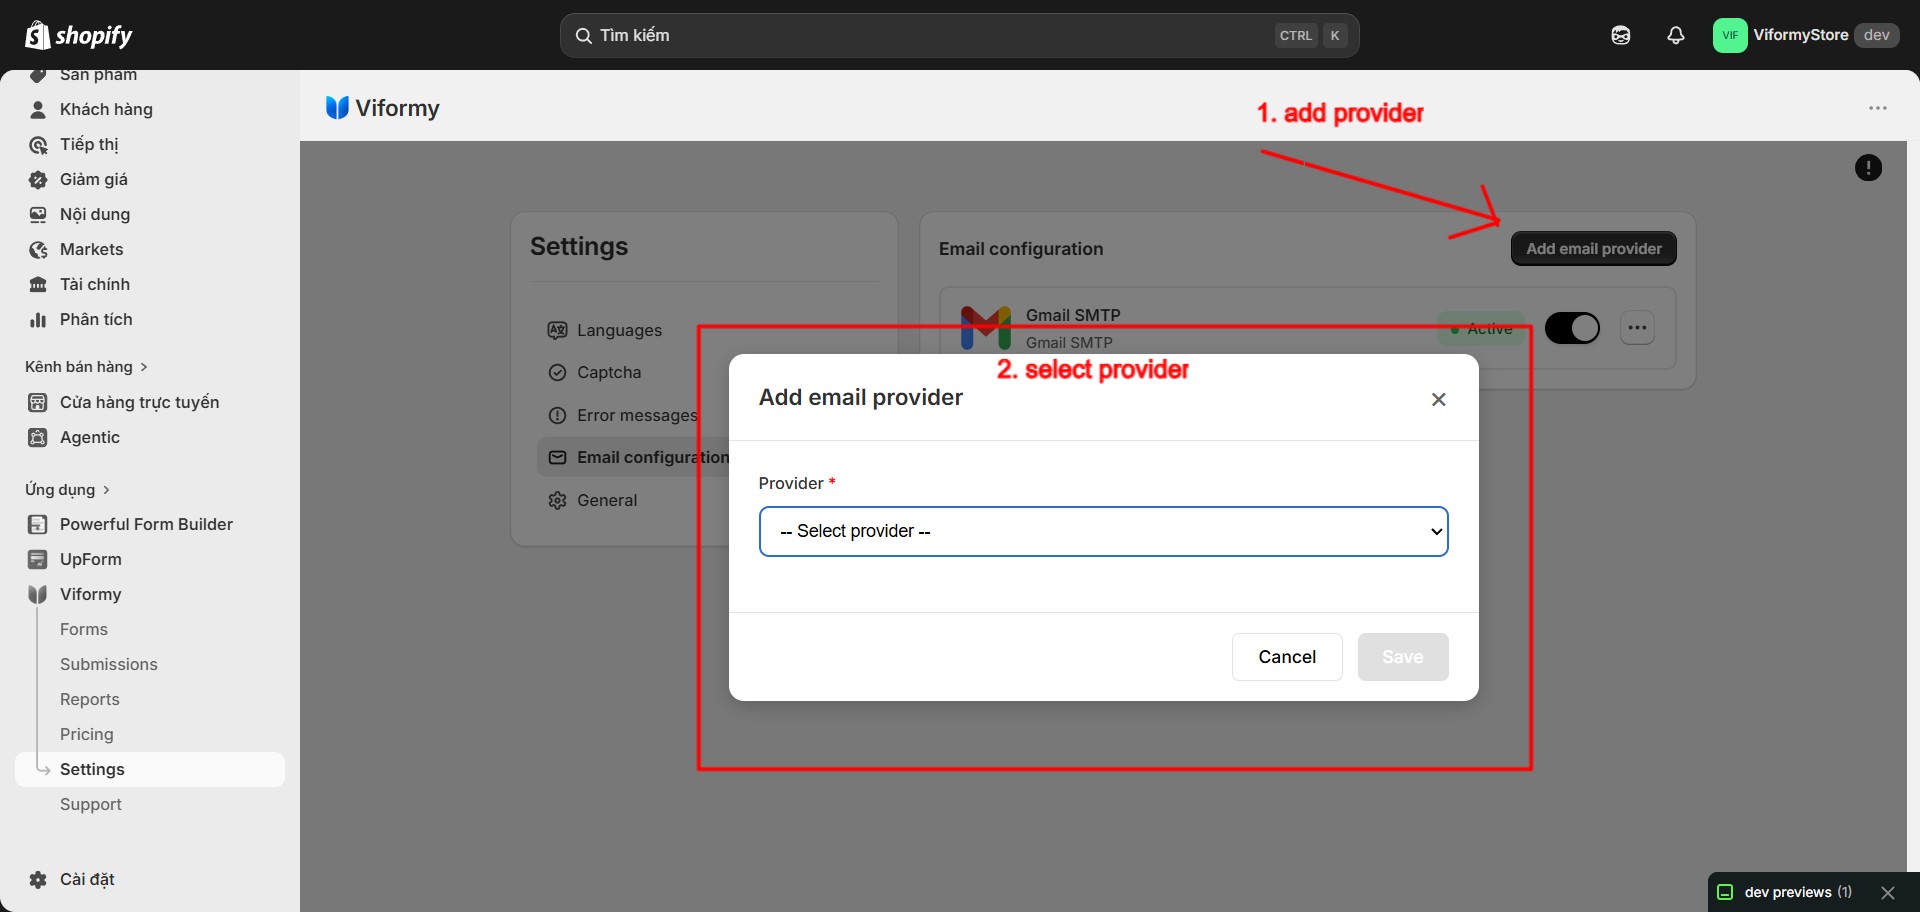Expand Ứng dụng apps section

[68, 489]
